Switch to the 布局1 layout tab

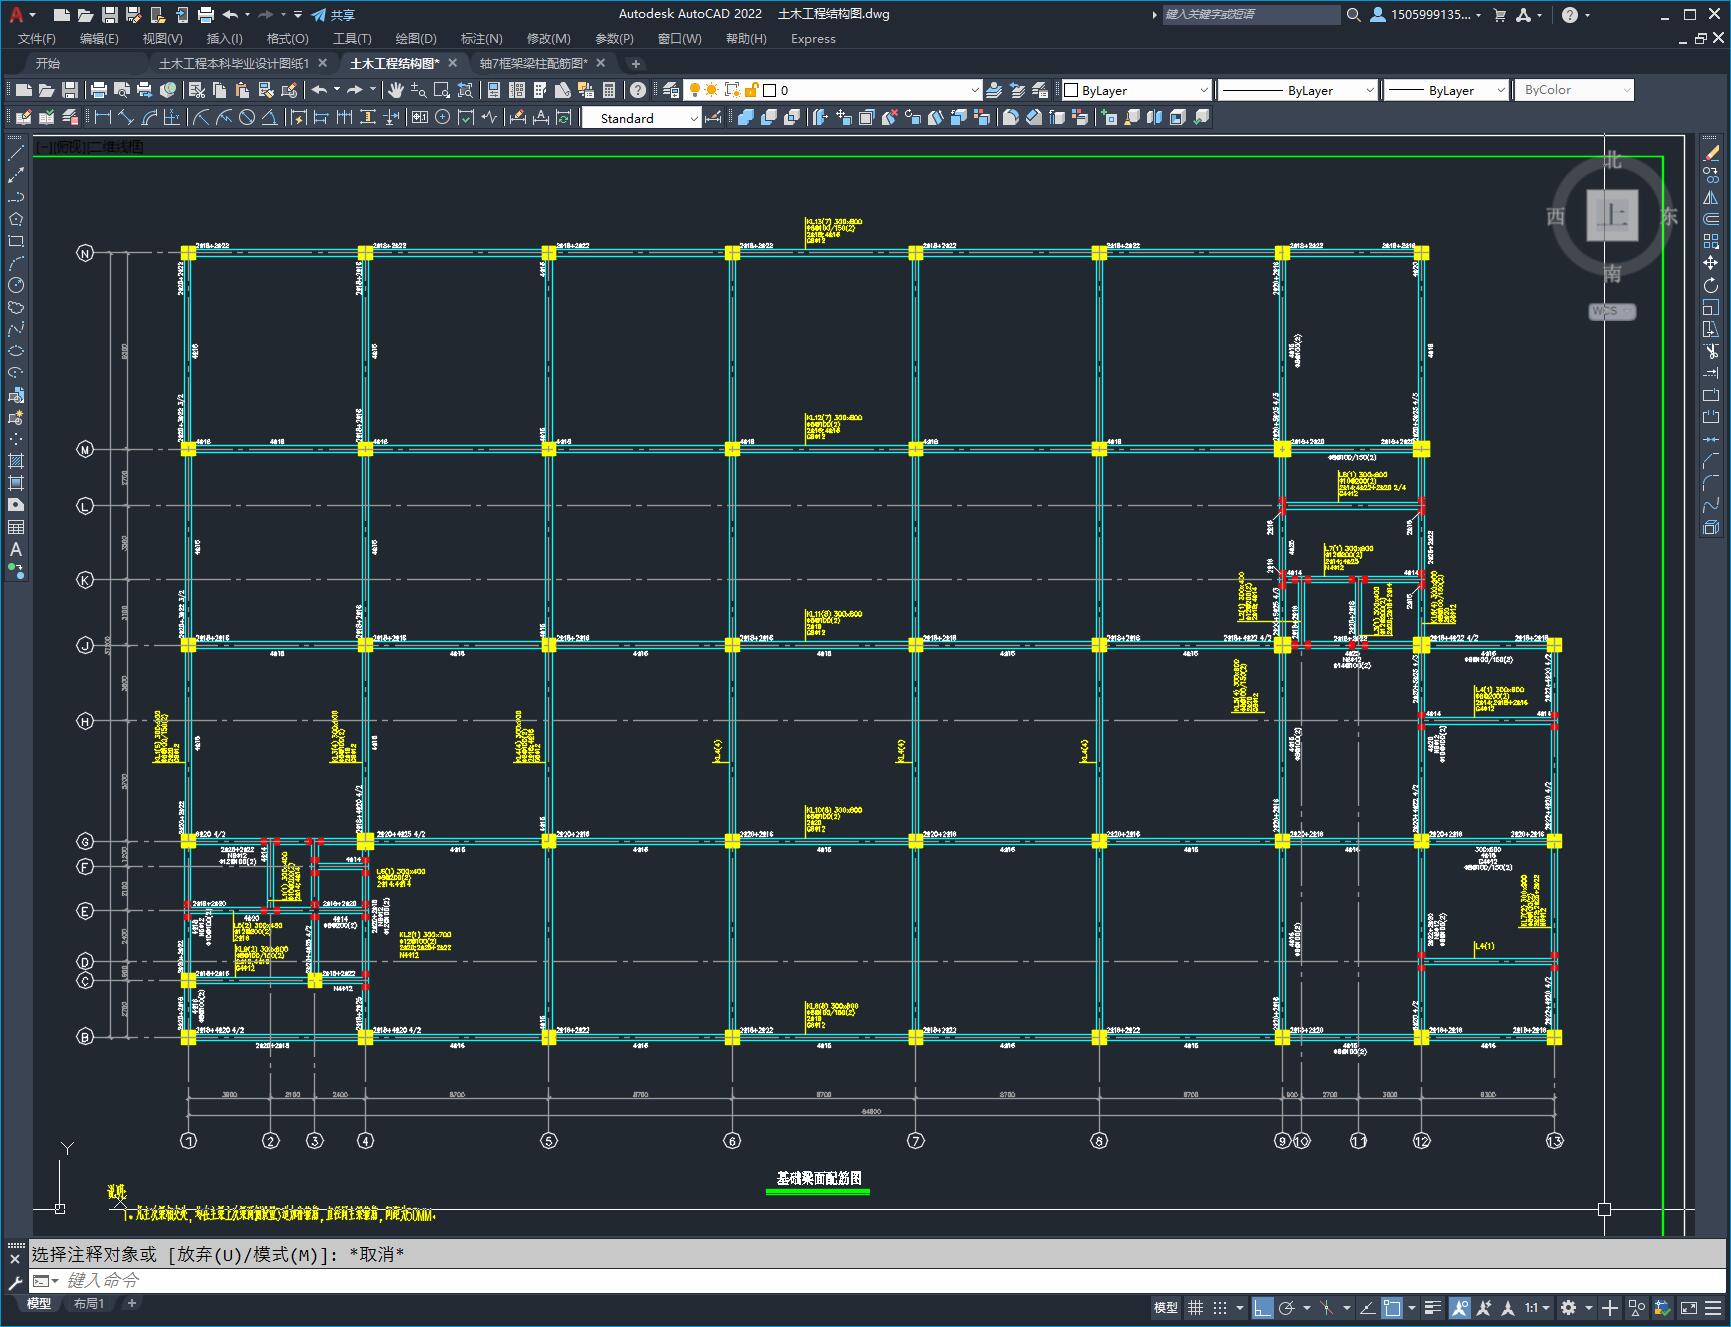point(89,1303)
